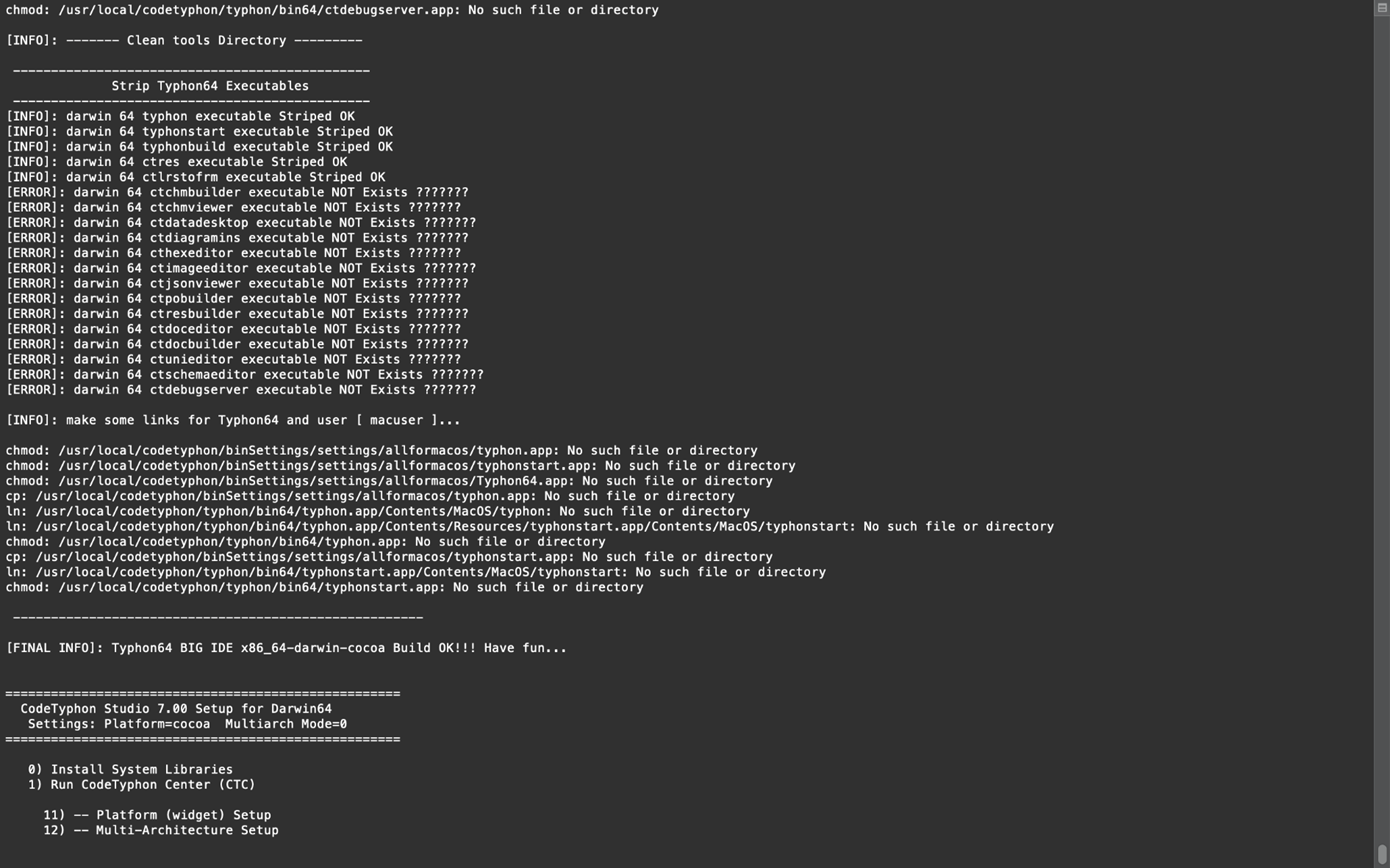Click the chmod ctdebugserver.app error line
The image size is (1390, 868).
pos(332,10)
